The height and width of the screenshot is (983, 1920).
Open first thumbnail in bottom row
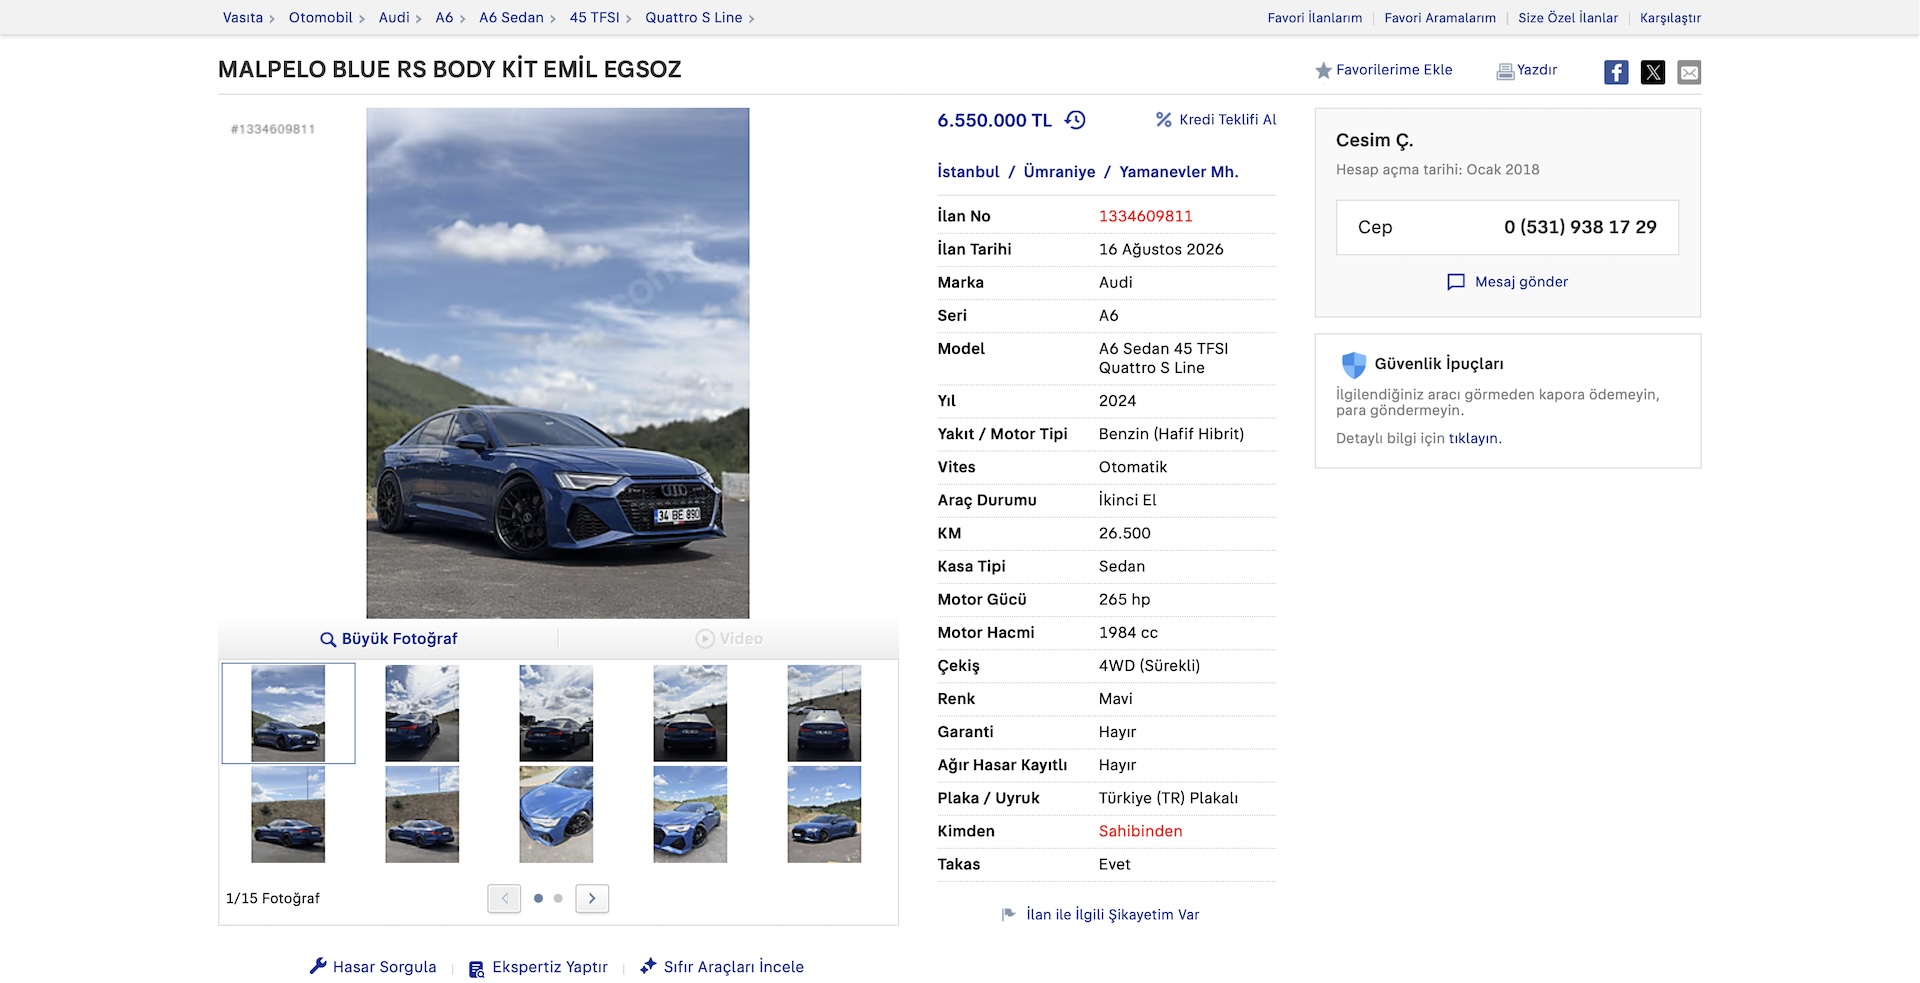288,814
